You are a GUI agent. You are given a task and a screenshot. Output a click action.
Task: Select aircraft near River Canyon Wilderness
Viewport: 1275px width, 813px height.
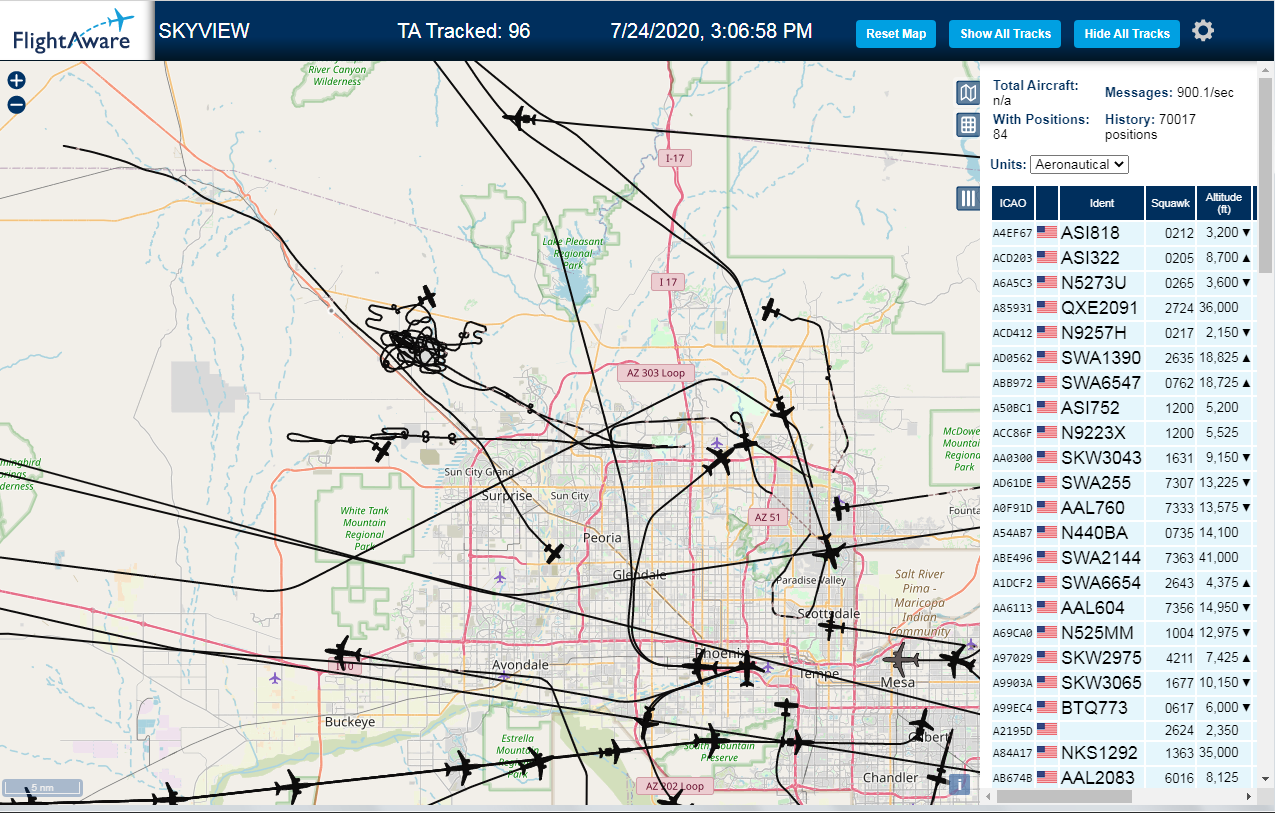(x=521, y=119)
